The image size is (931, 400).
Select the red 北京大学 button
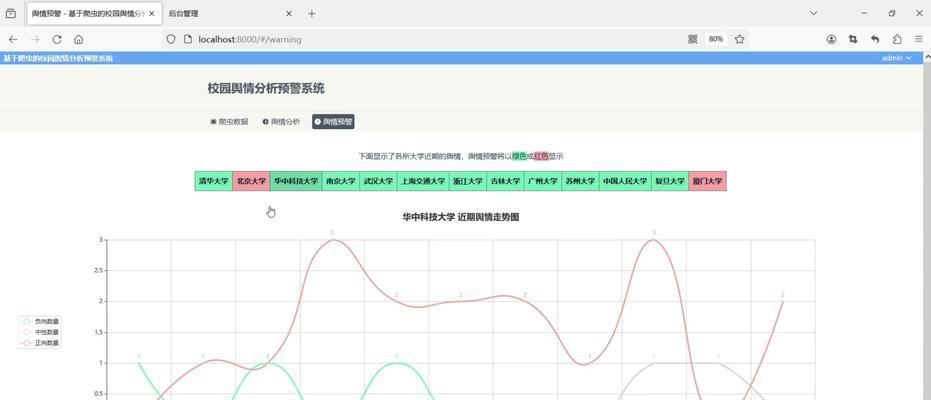[x=251, y=181]
